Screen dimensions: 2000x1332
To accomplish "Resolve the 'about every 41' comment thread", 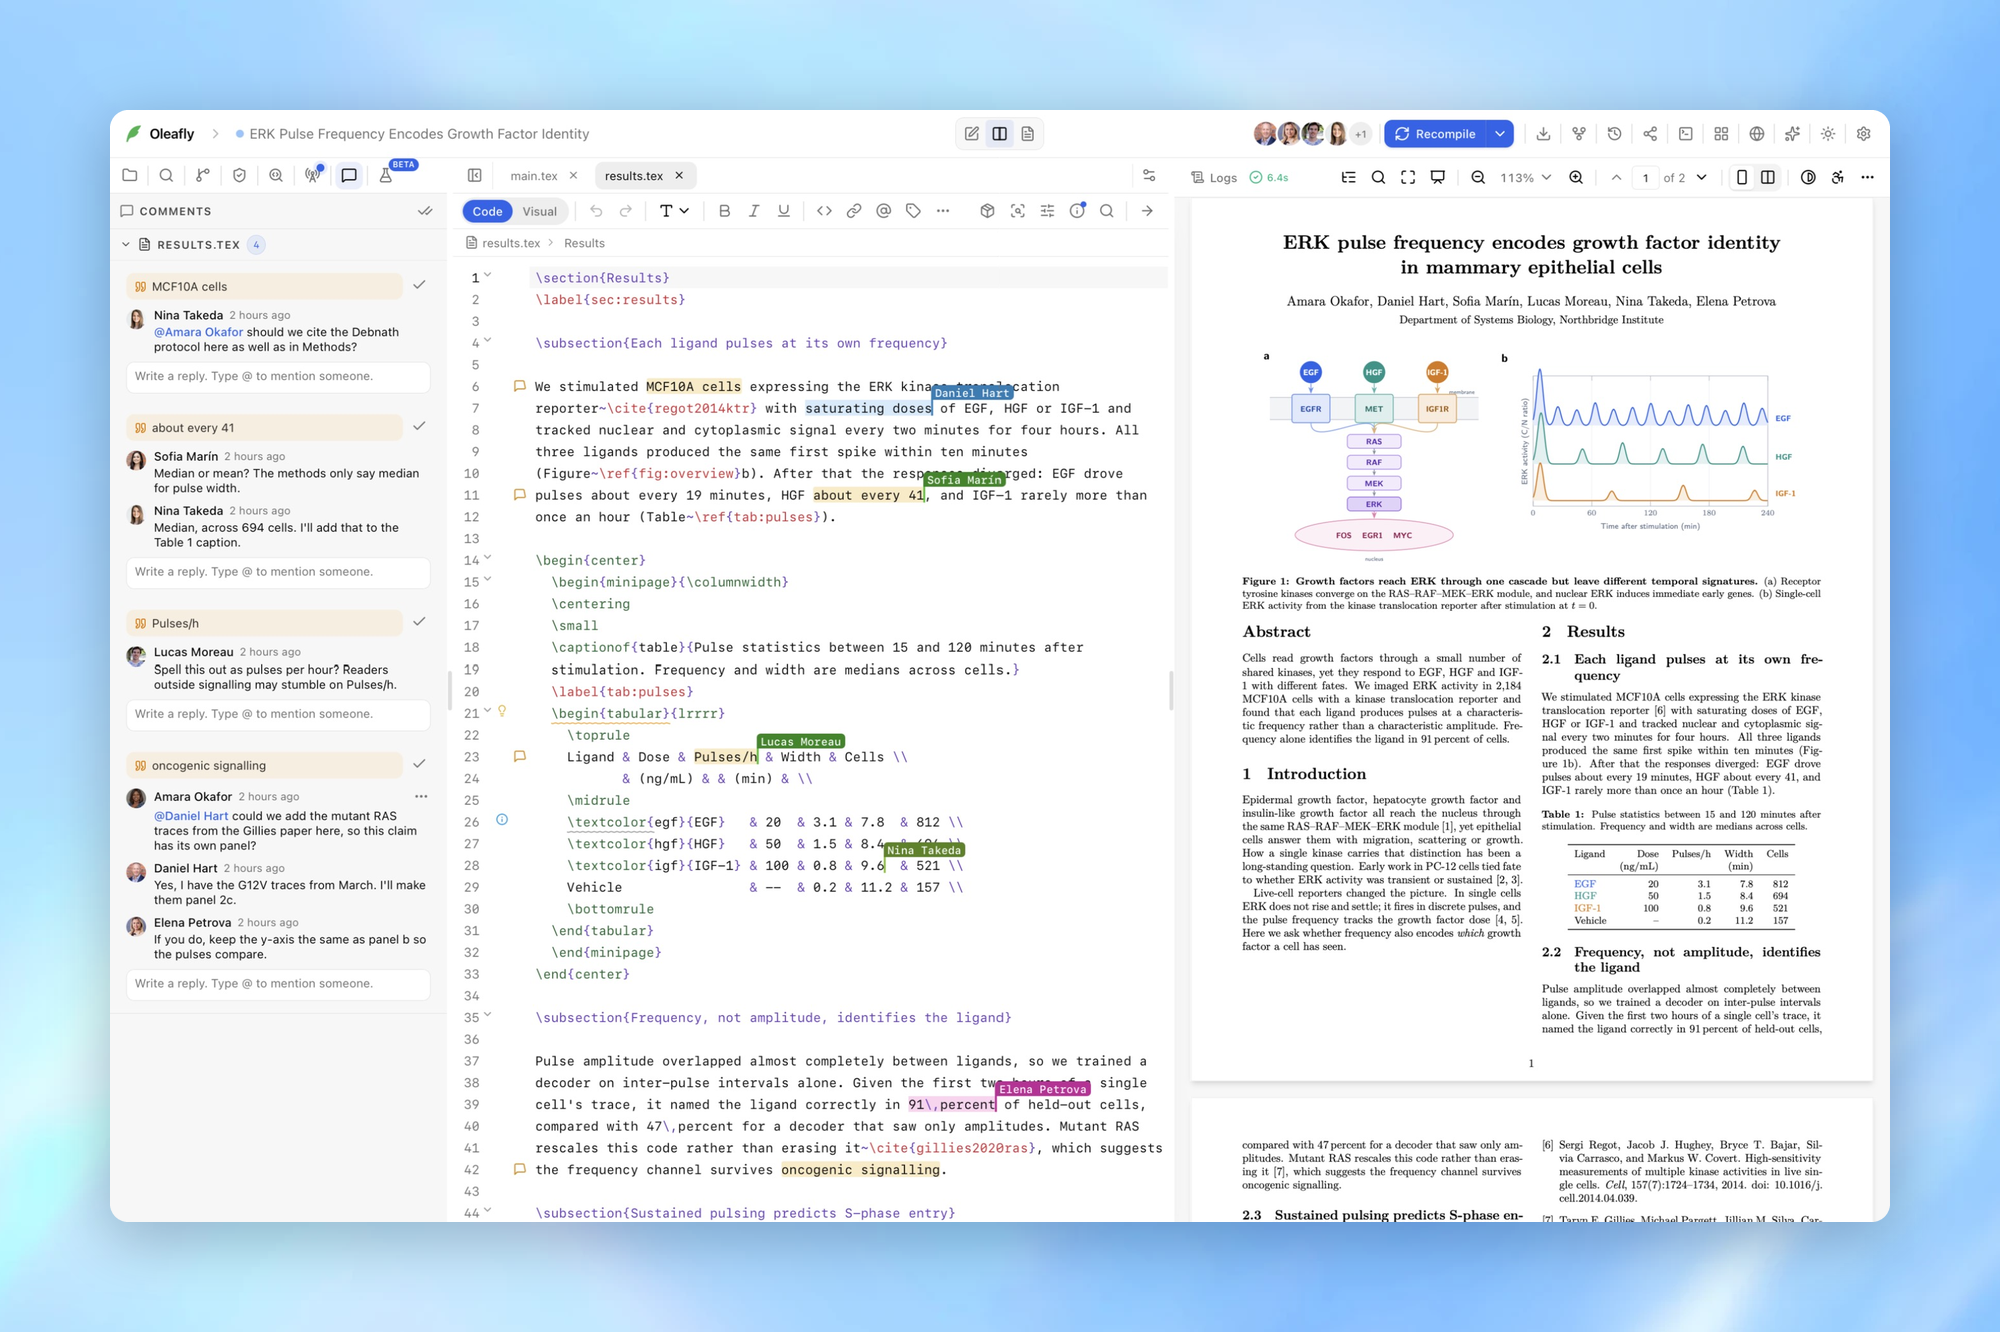I will (419, 426).
